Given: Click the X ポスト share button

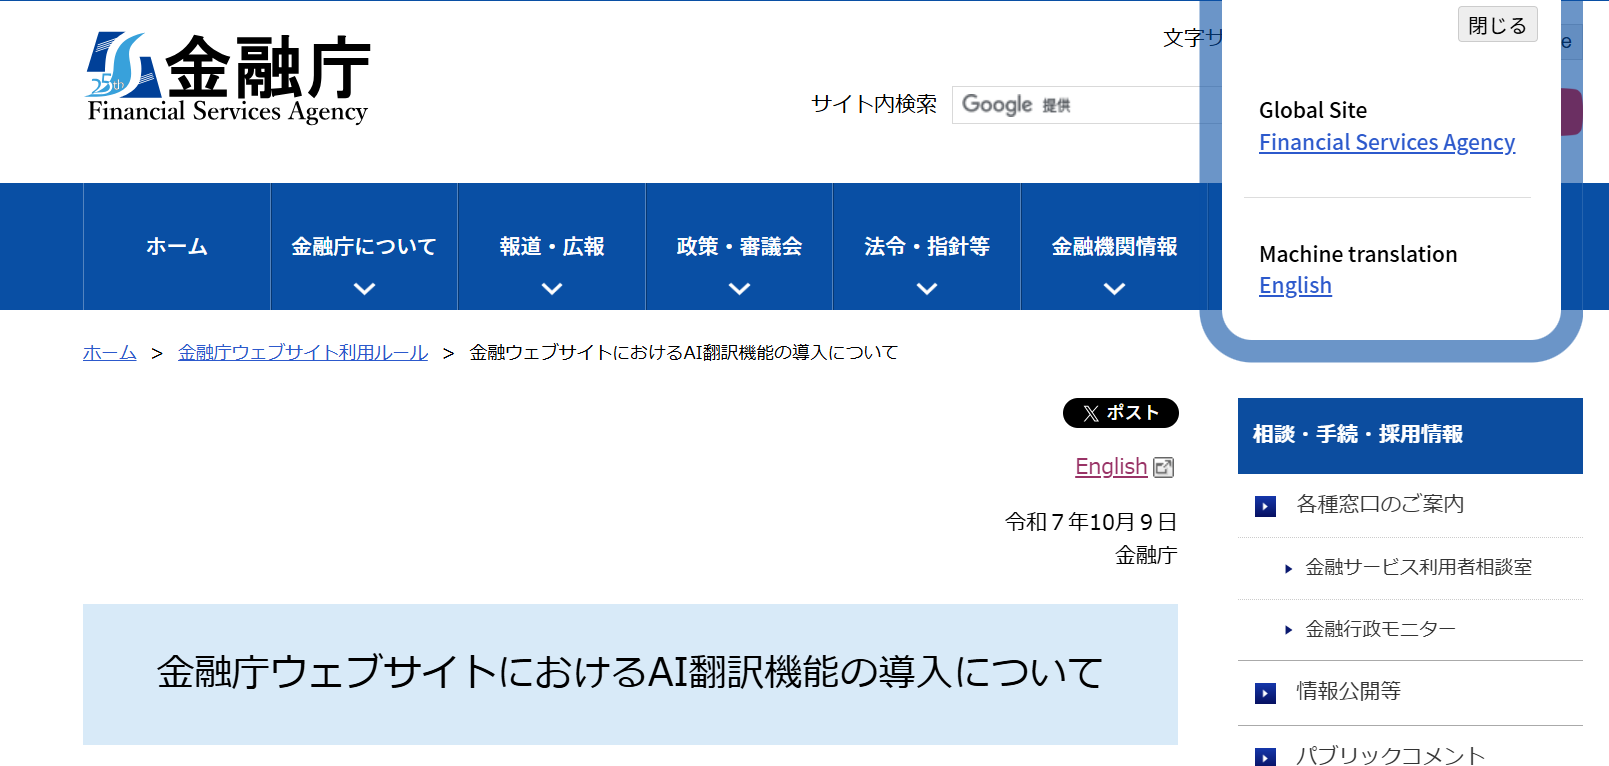Looking at the screenshot, I should (1120, 413).
